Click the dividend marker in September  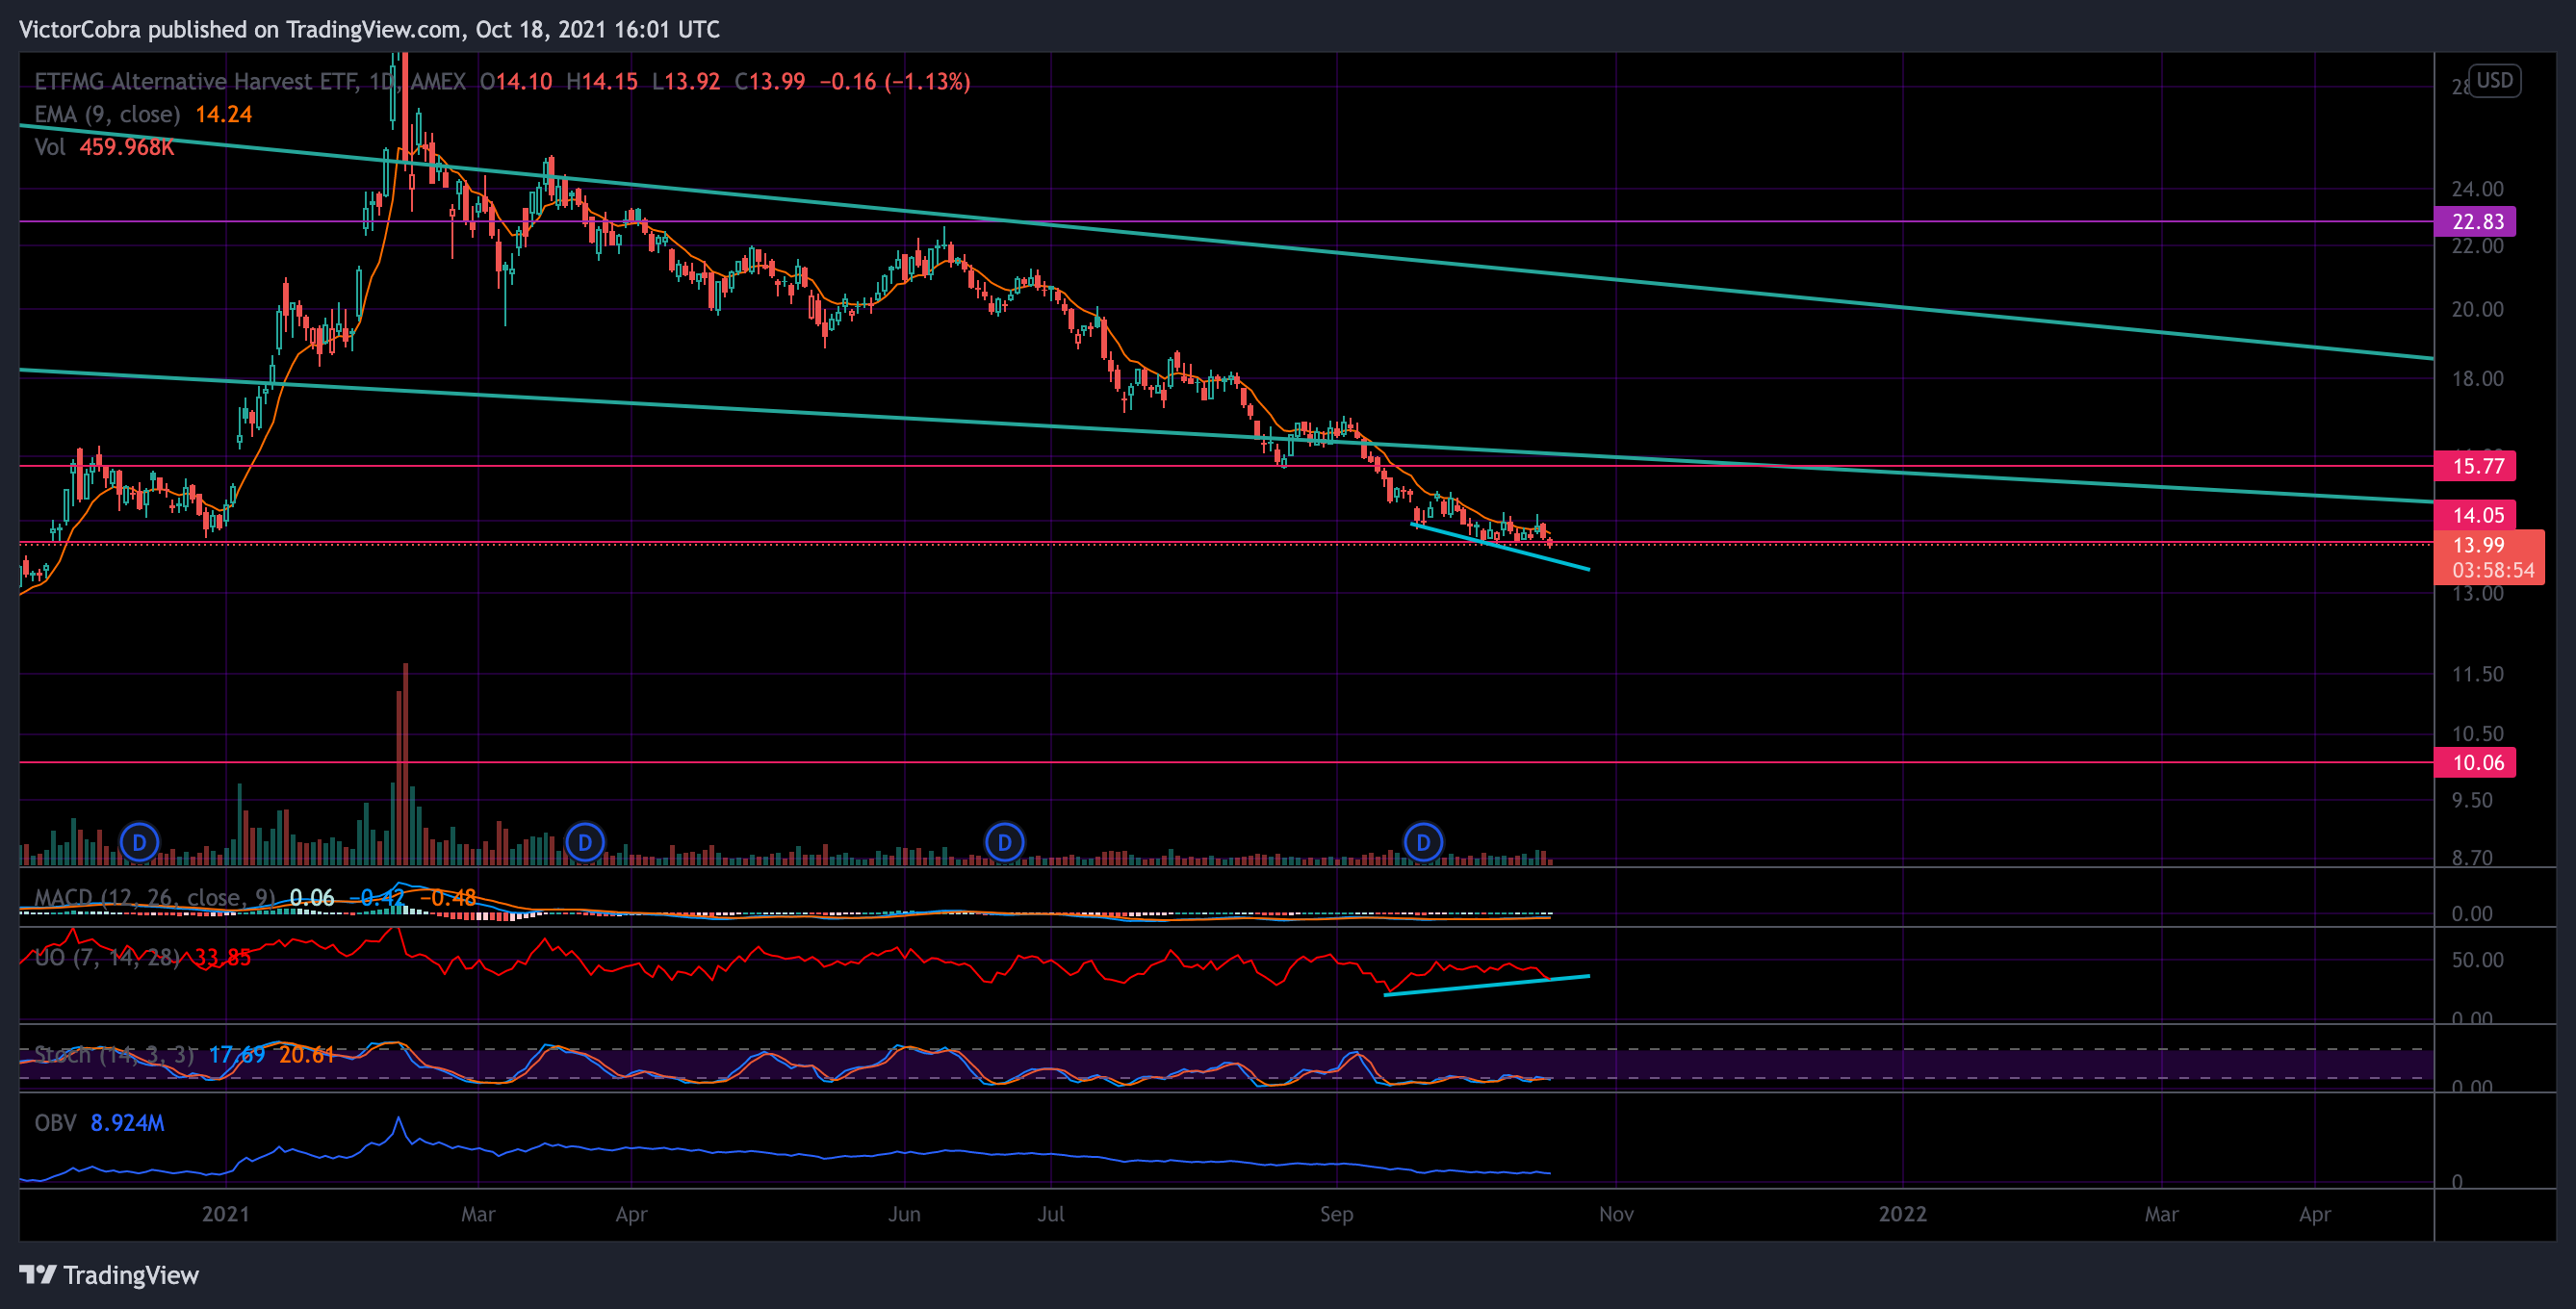tap(1423, 843)
